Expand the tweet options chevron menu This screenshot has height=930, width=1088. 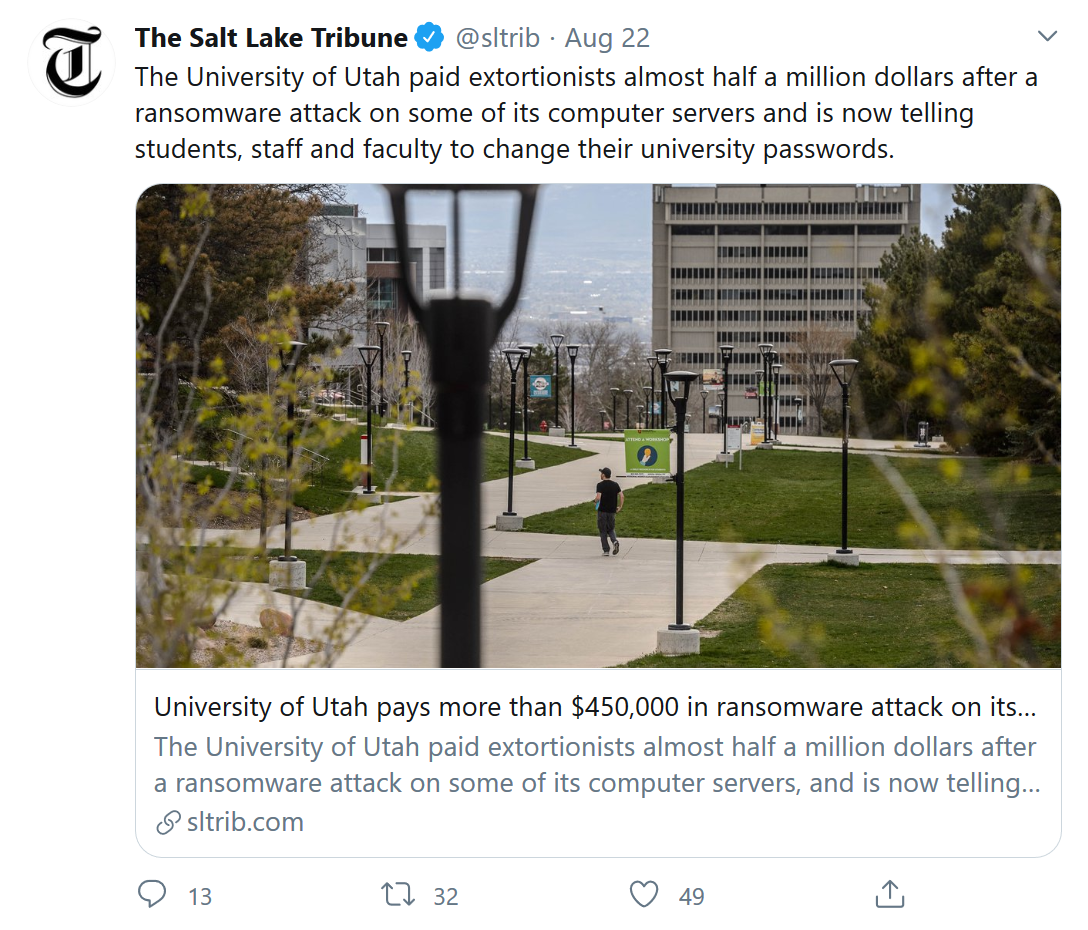pyautogui.click(x=1047, y=37)
